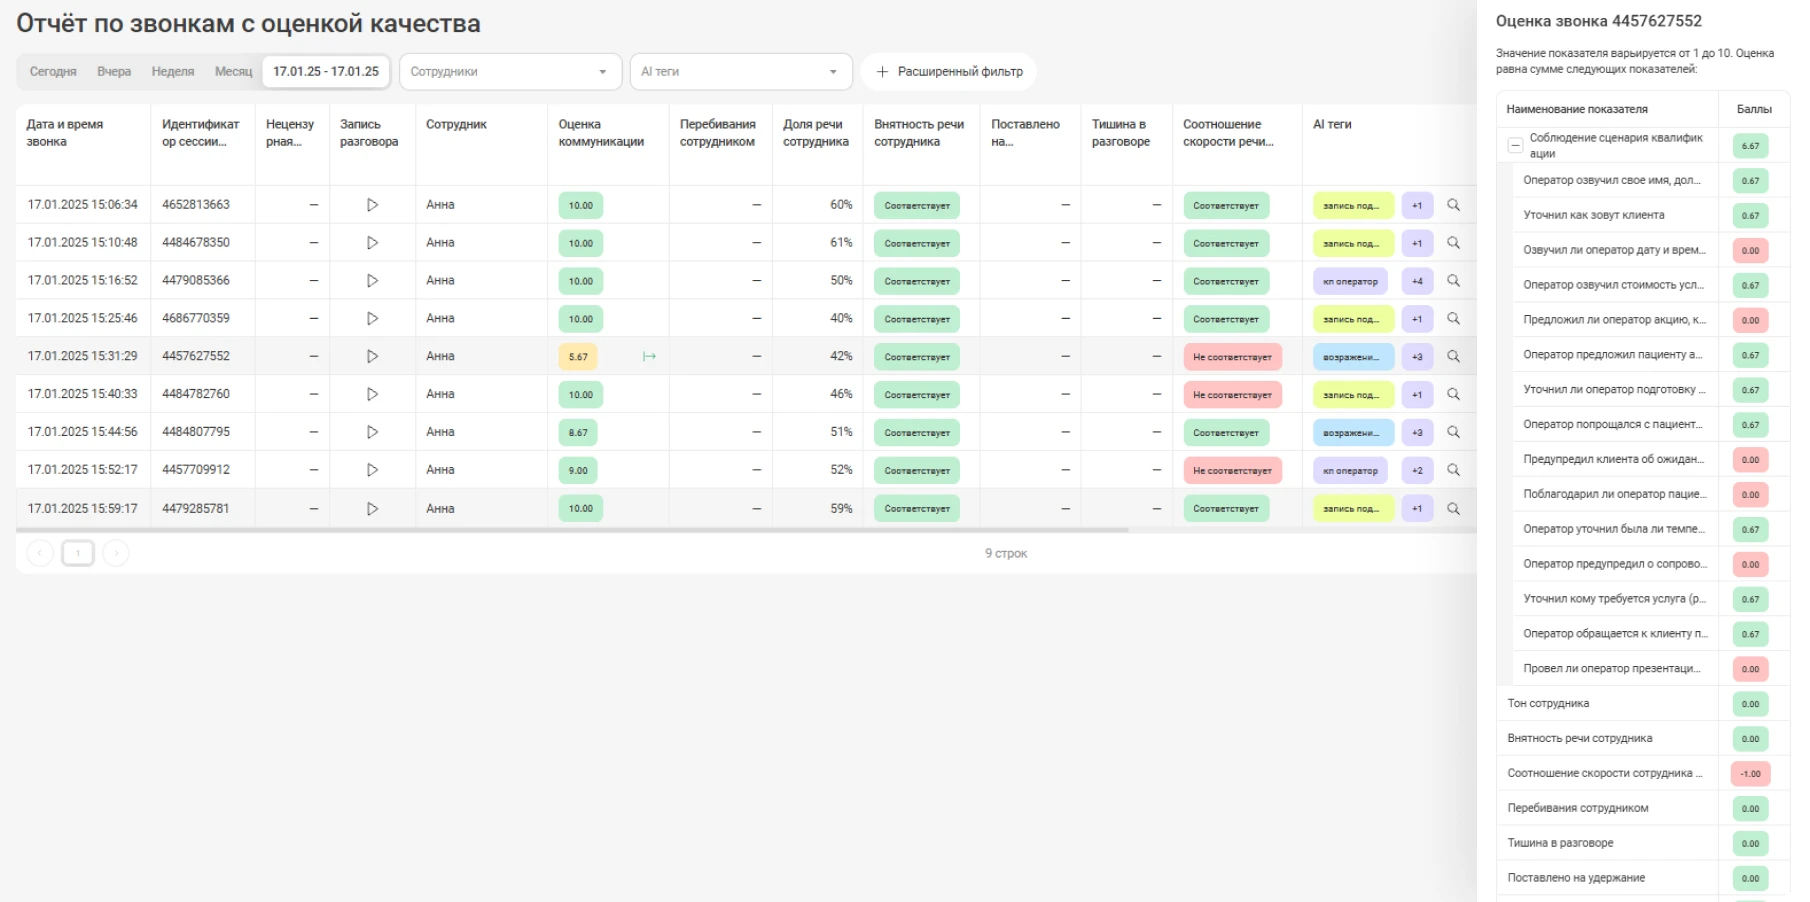Image resolution: width=1810 pixels, height=902 pixels.
Task: Select the Месяц period tab
Action: (233, 72)
